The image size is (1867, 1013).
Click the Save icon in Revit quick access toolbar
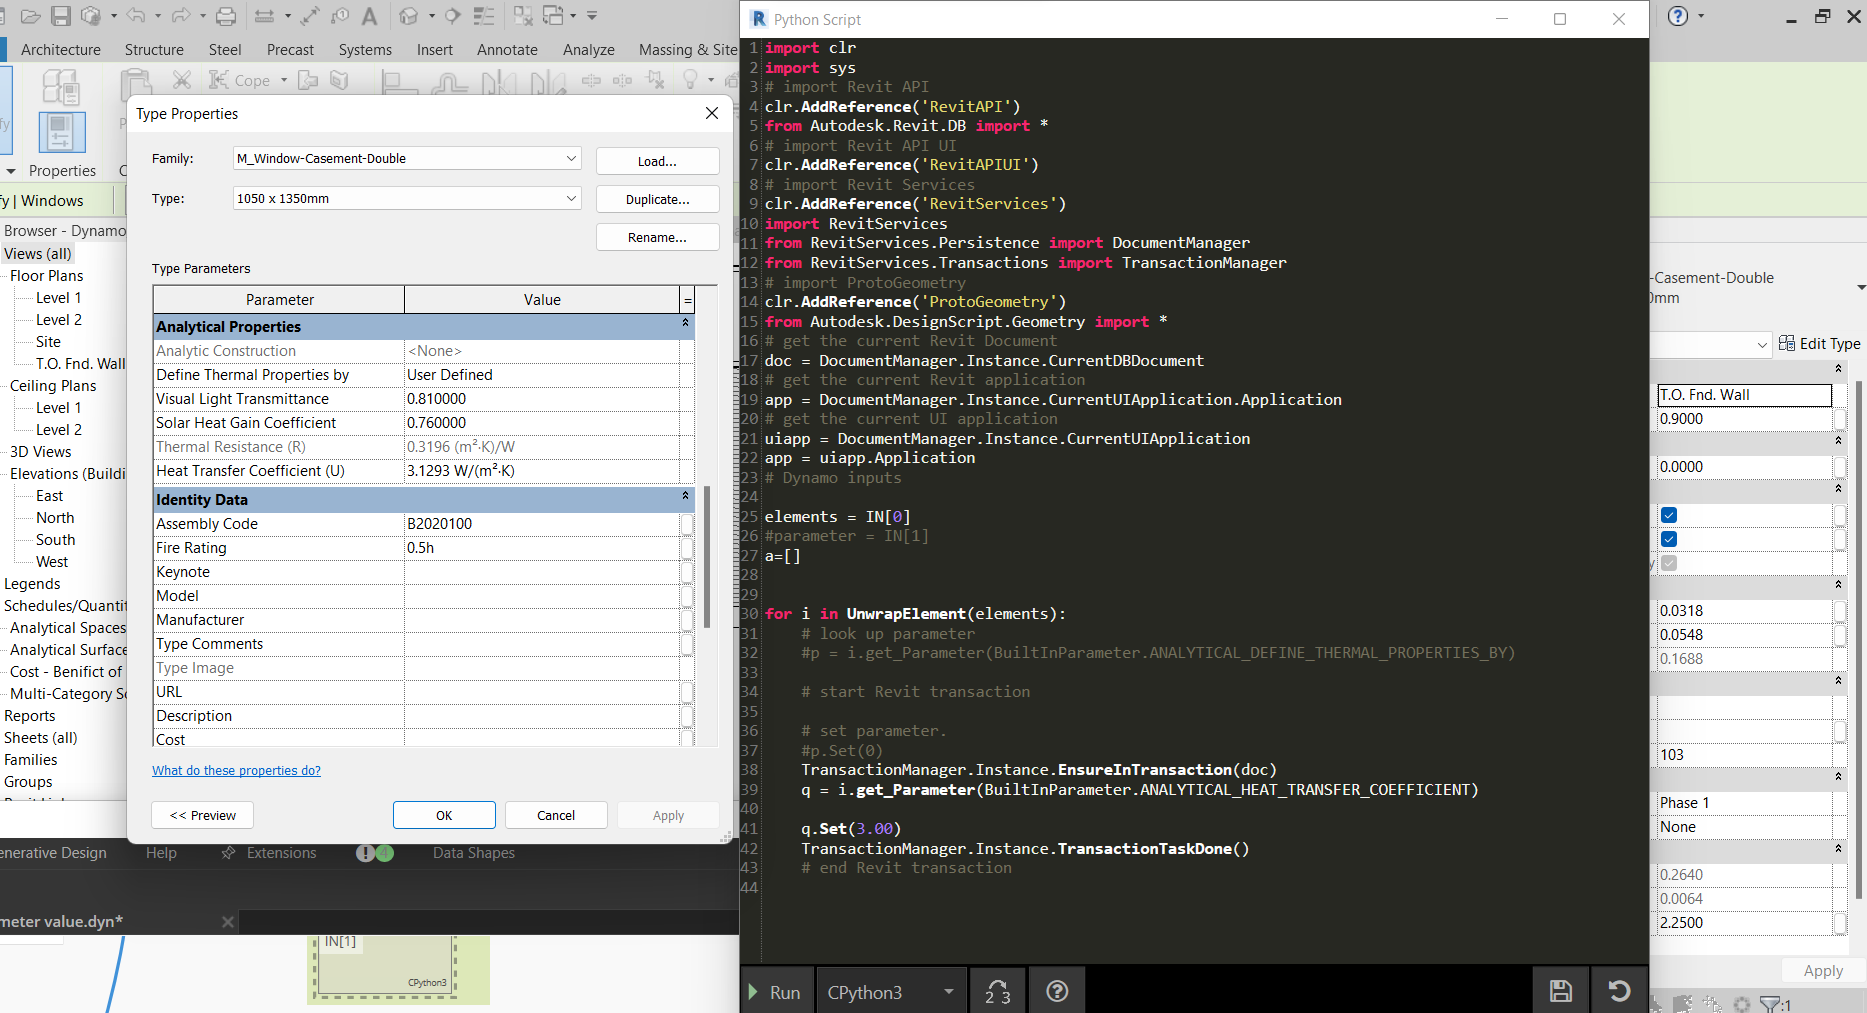coord(60,16)
